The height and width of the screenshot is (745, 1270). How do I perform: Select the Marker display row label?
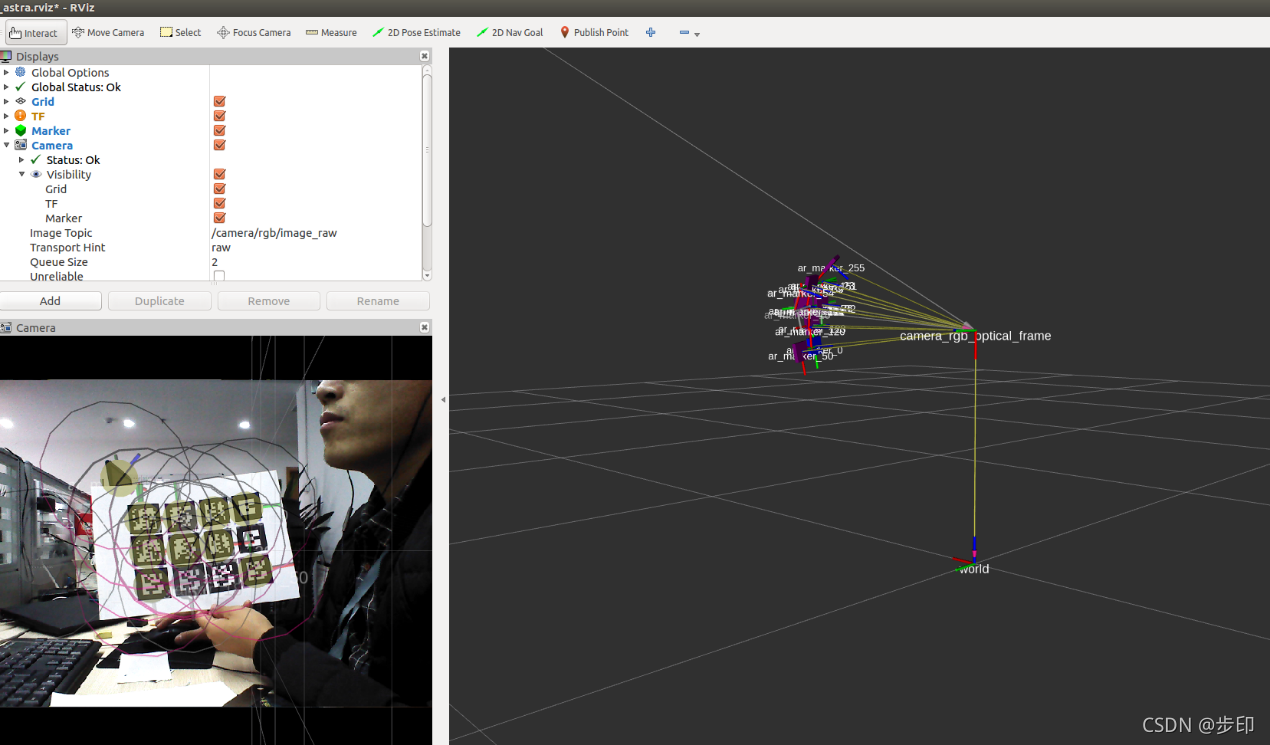coord(51,130)
